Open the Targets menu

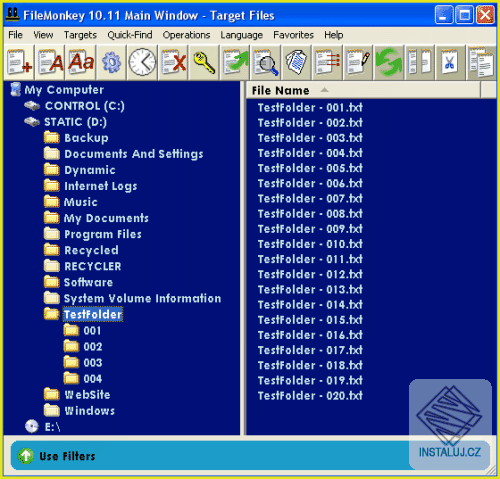coord(80,35)
